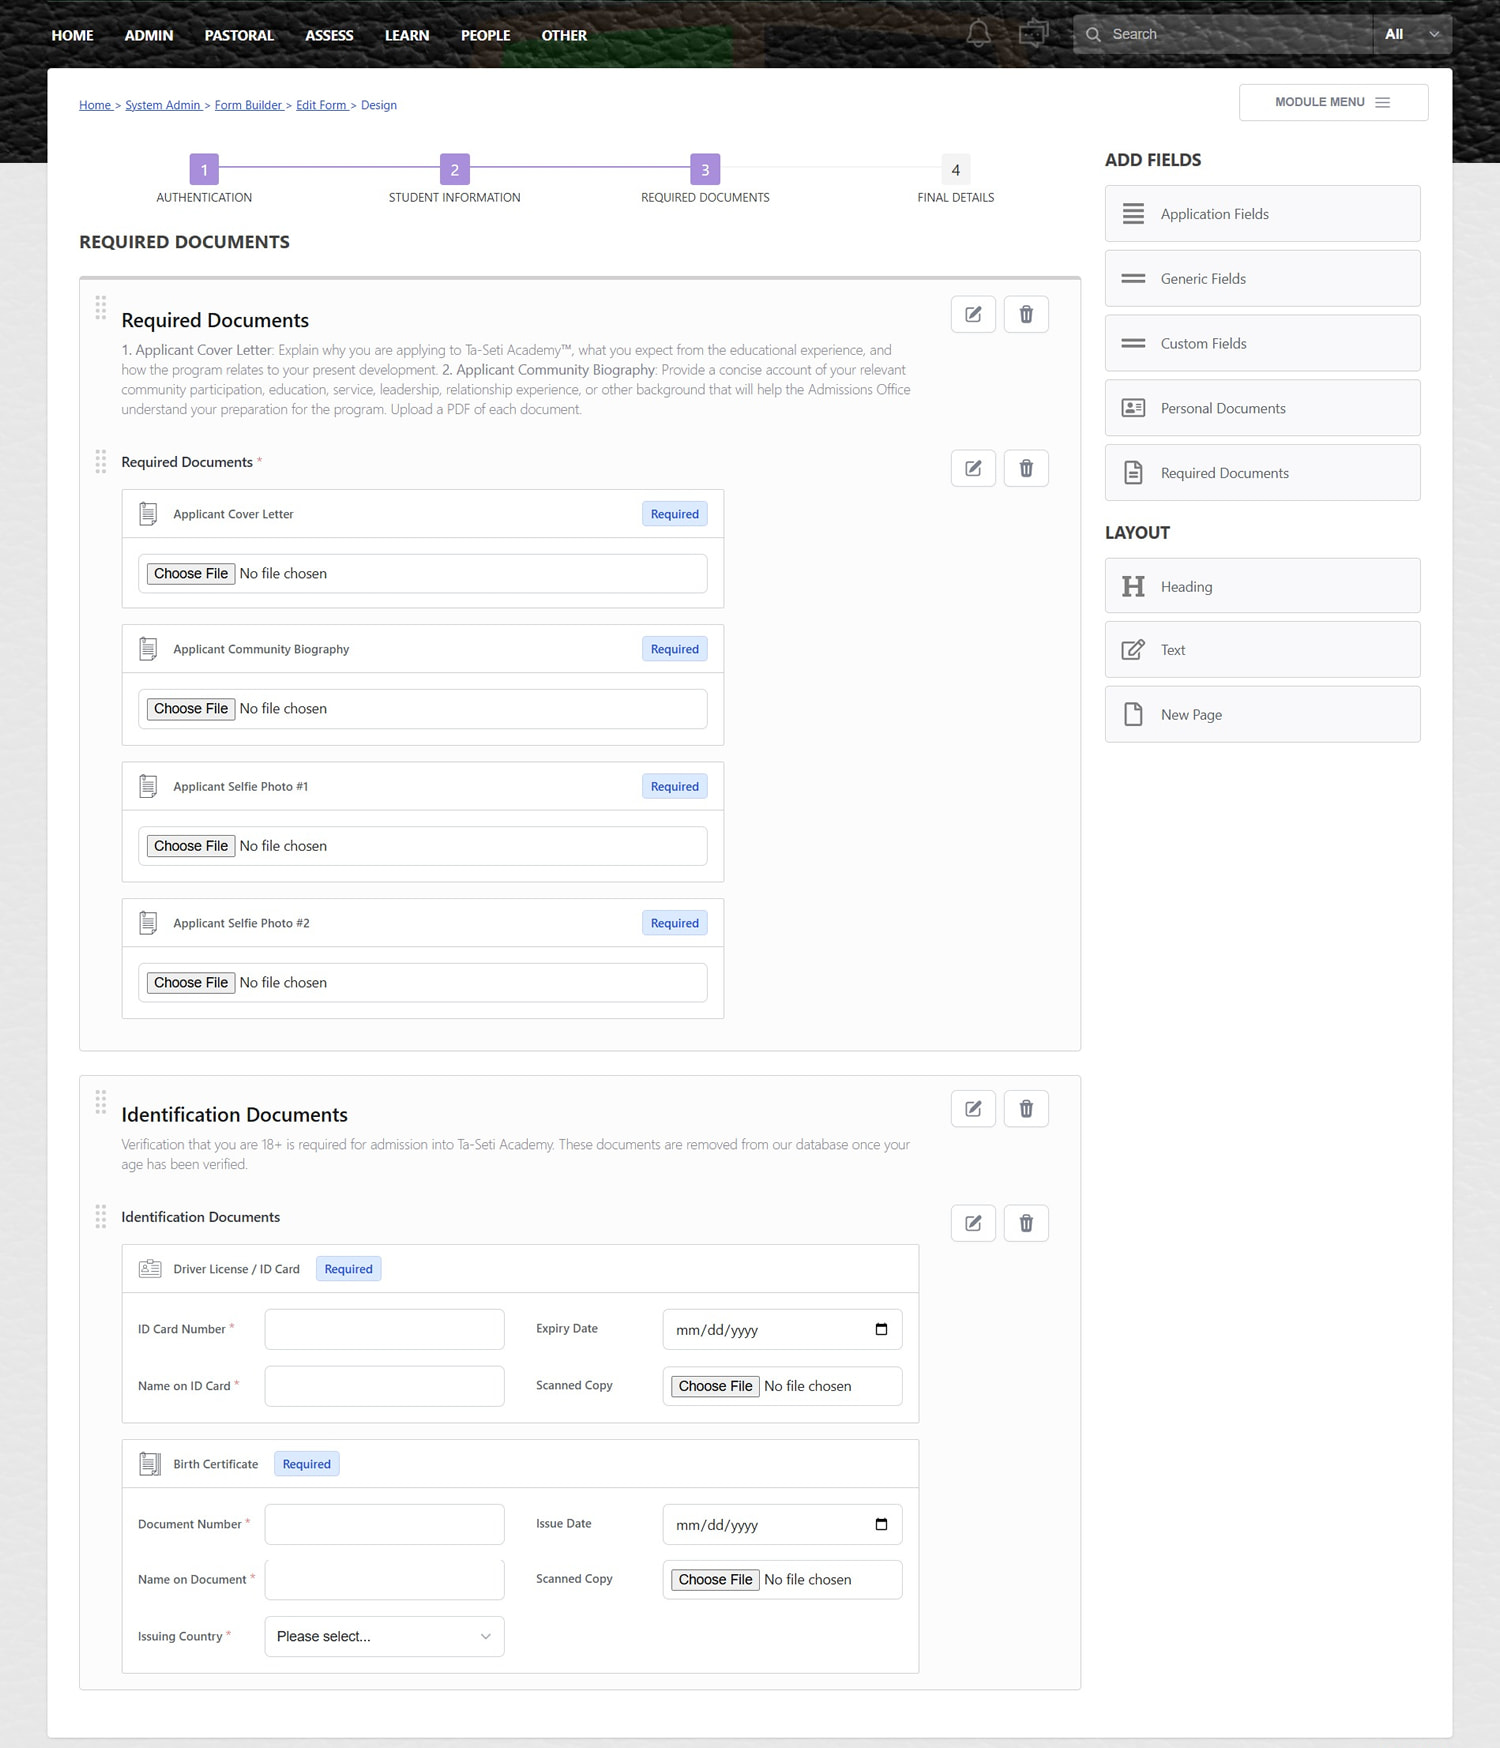Go to step 4 Final Details
1500x1748 pixels.
(x=955, y=170)
